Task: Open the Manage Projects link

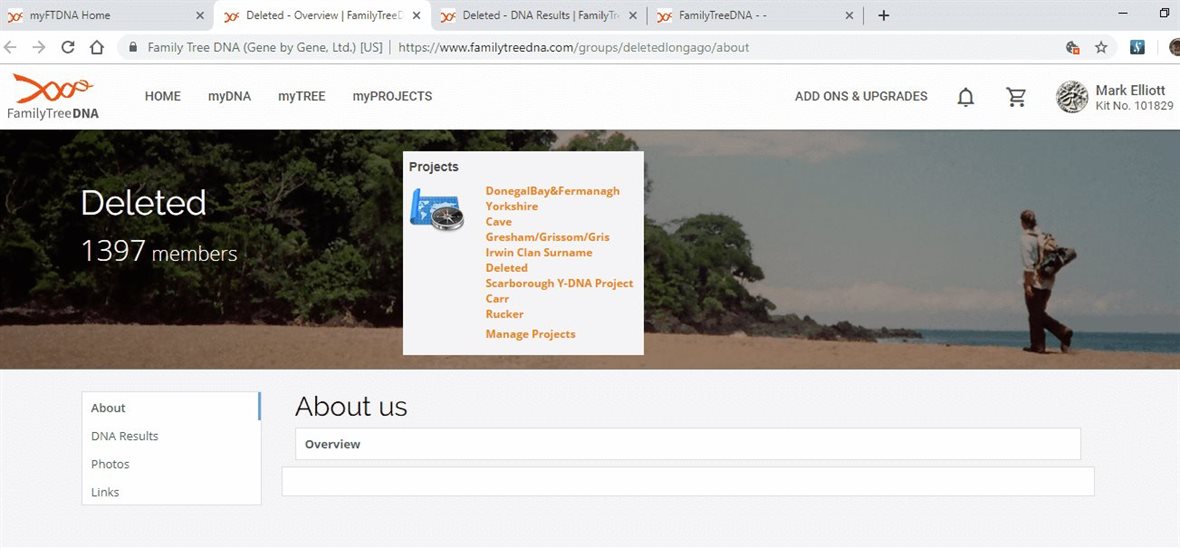Action: click(530, 334)
